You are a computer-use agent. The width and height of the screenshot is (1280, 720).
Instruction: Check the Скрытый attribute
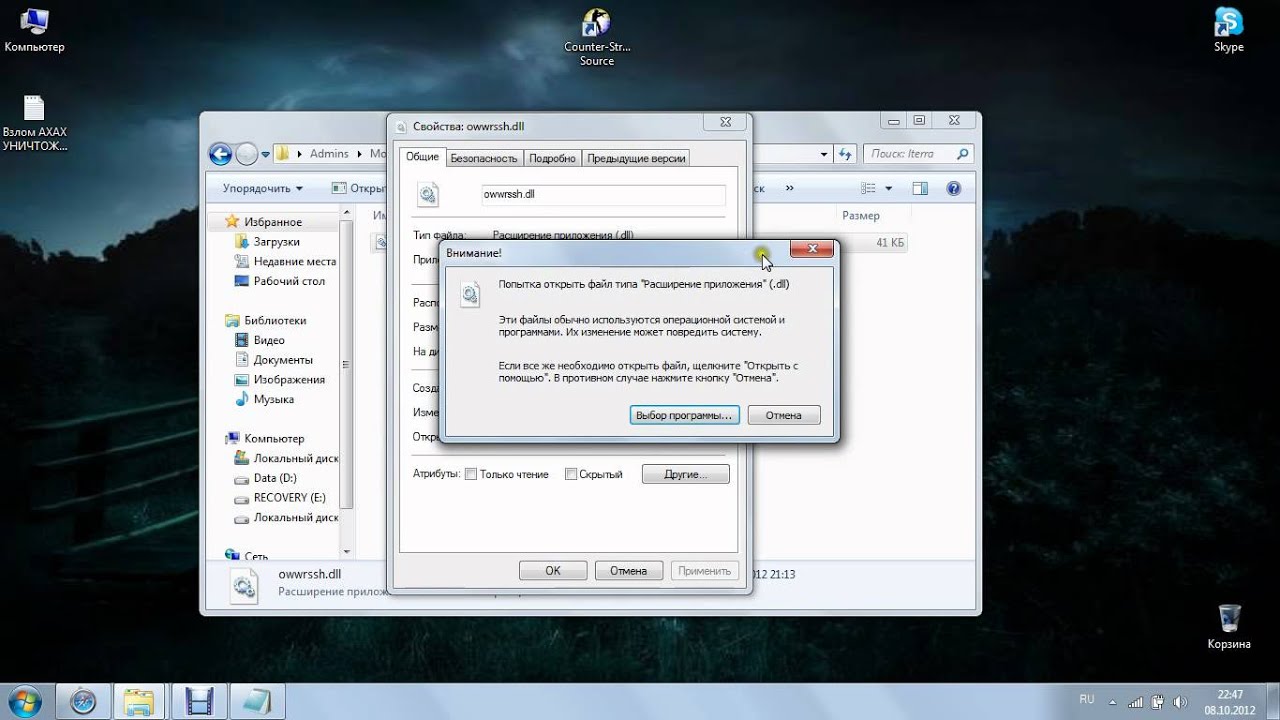coord(571,474)
